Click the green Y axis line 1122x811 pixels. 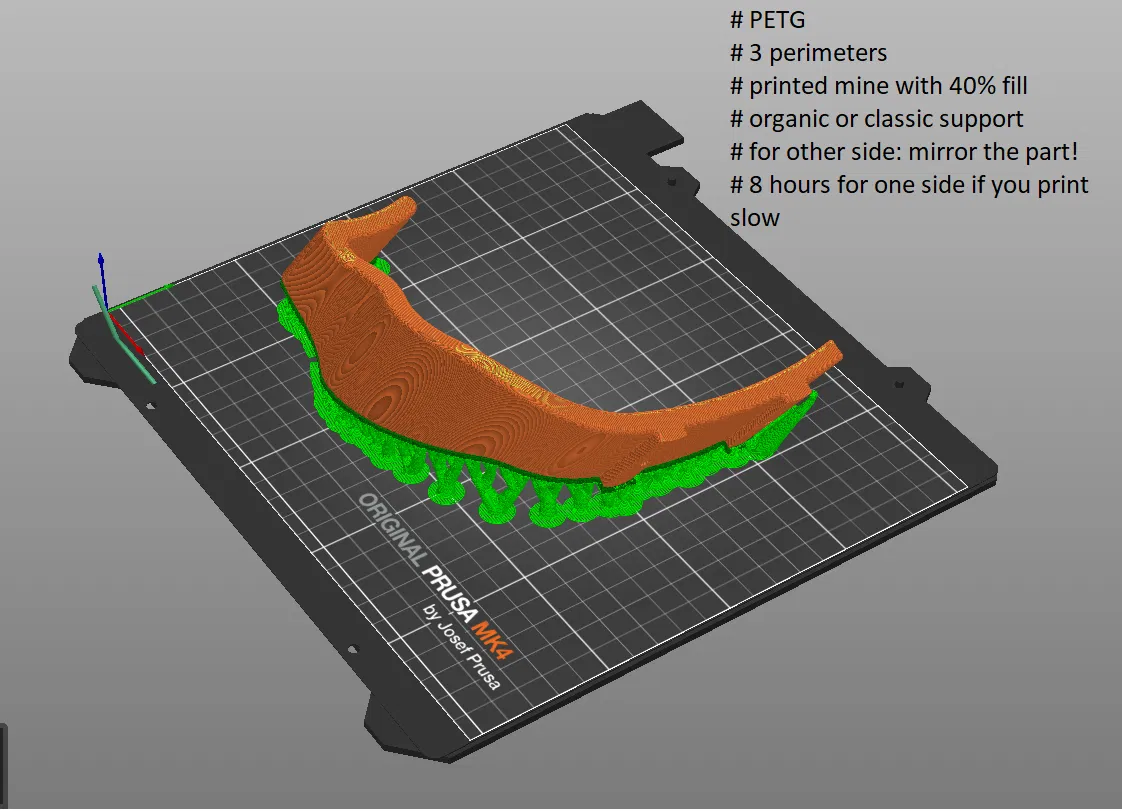pyautogui.click(x=140, y=298)
